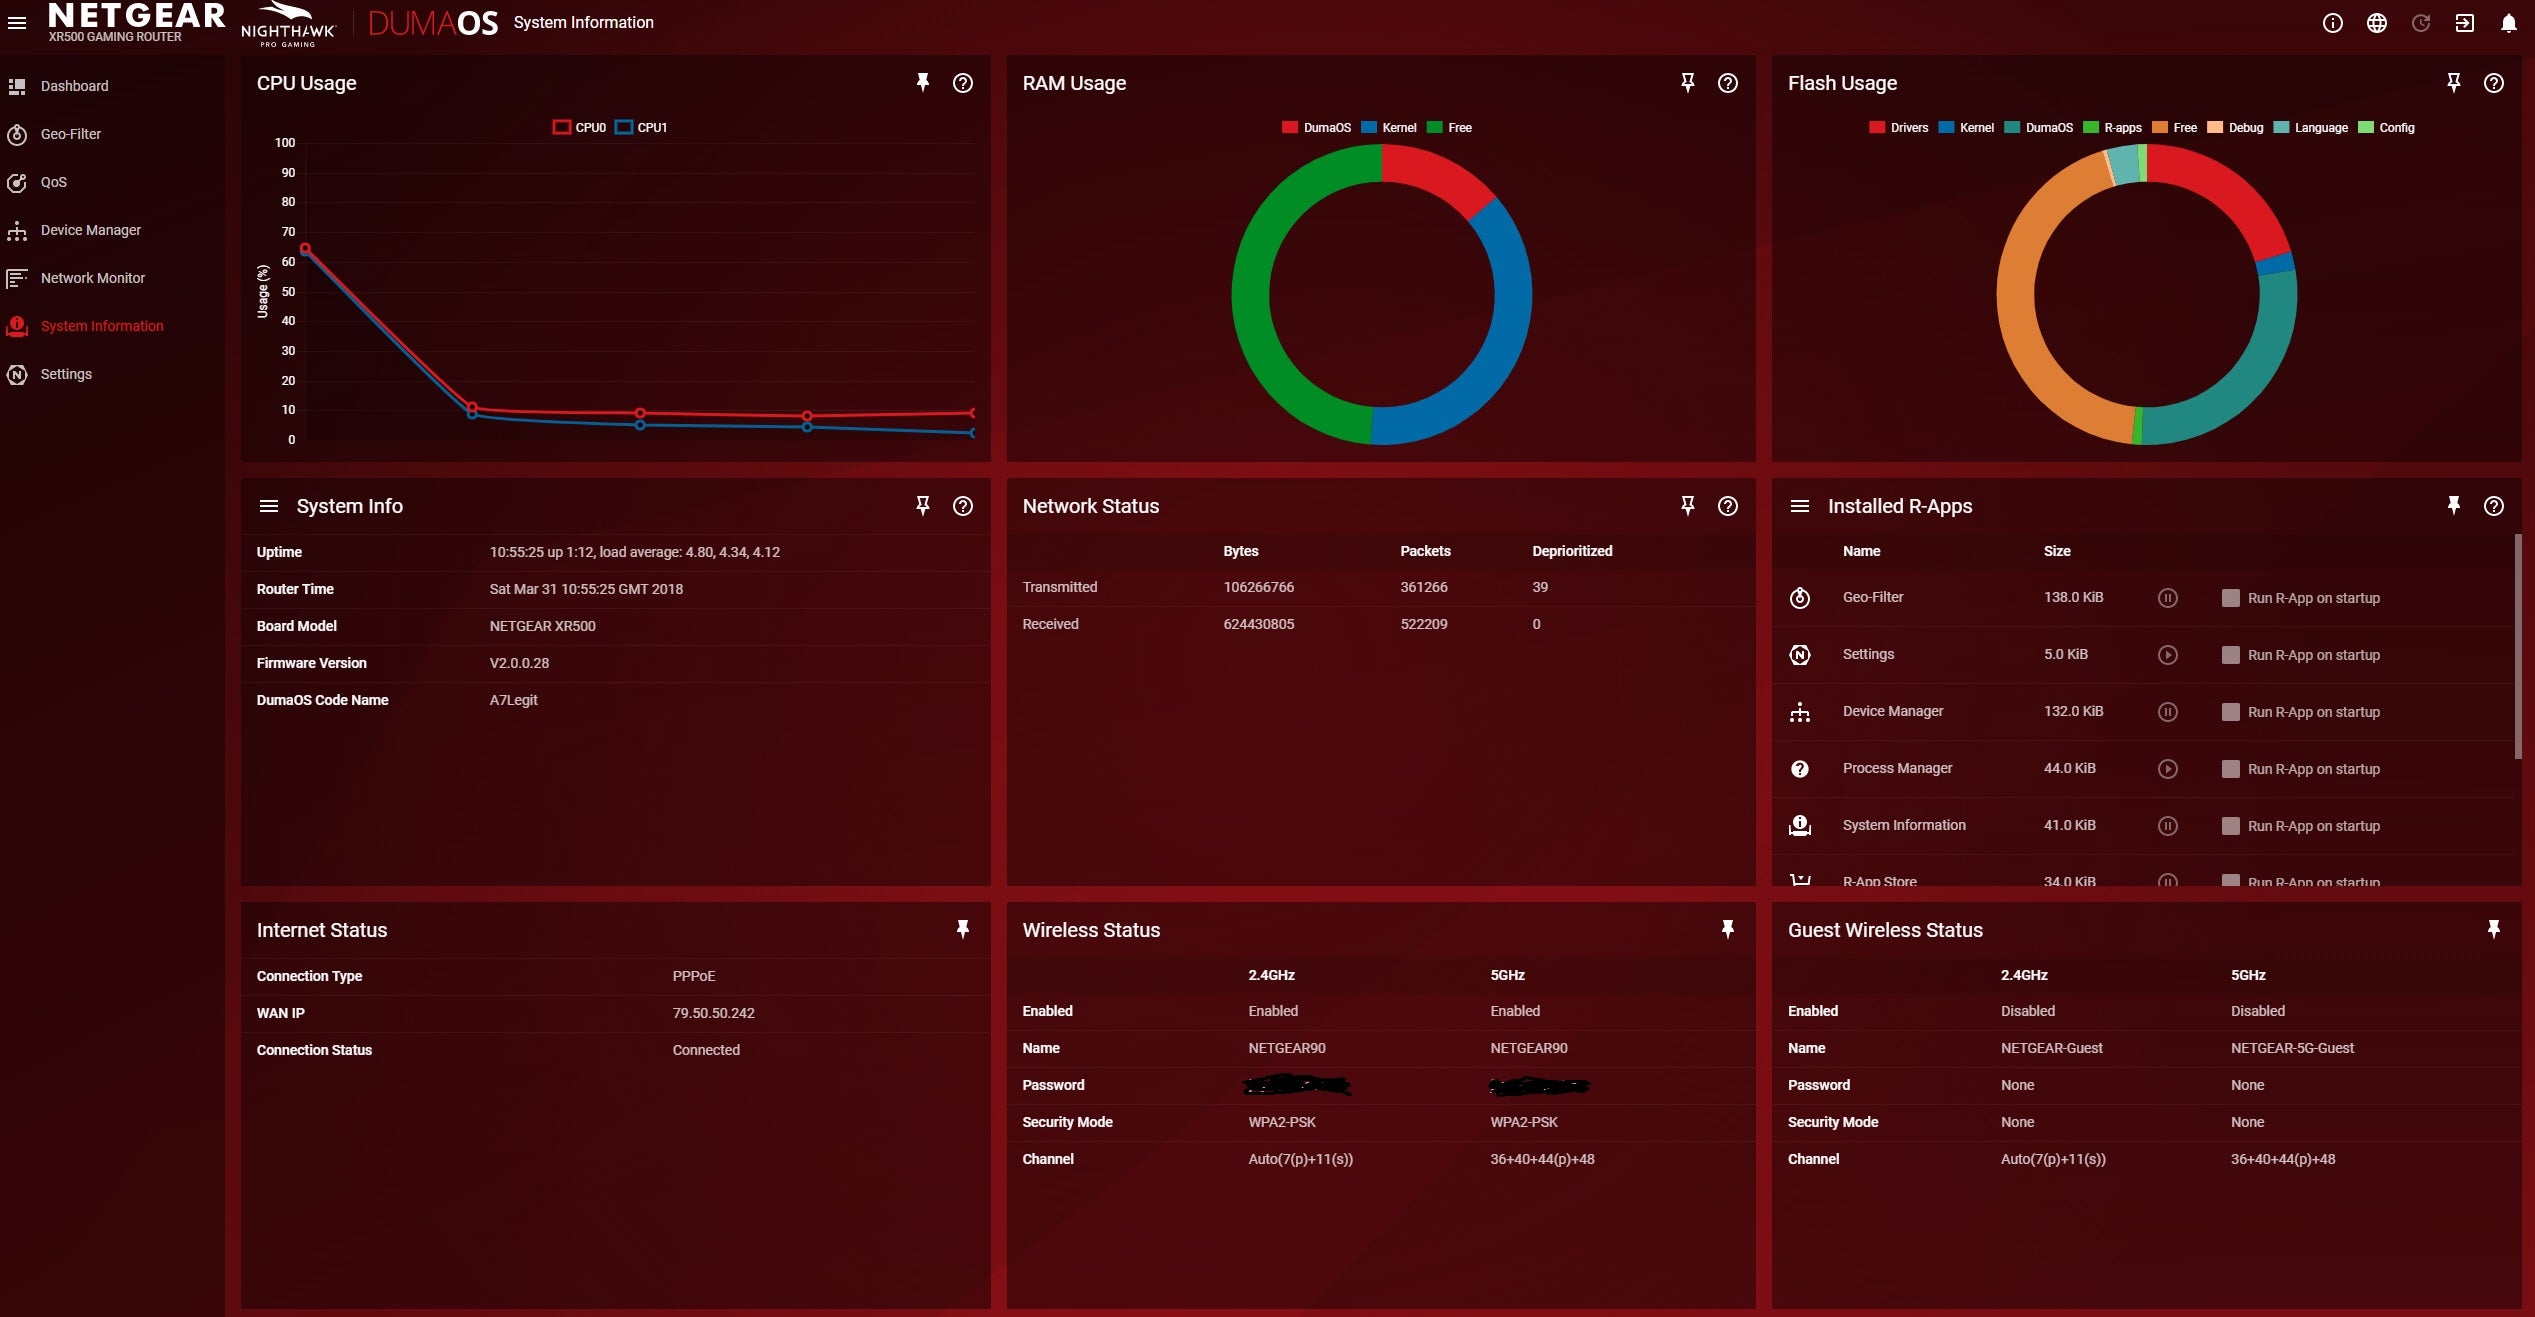Go to Dashboard in sidebar
The image size is (2535, 1317).
[74, 86]
